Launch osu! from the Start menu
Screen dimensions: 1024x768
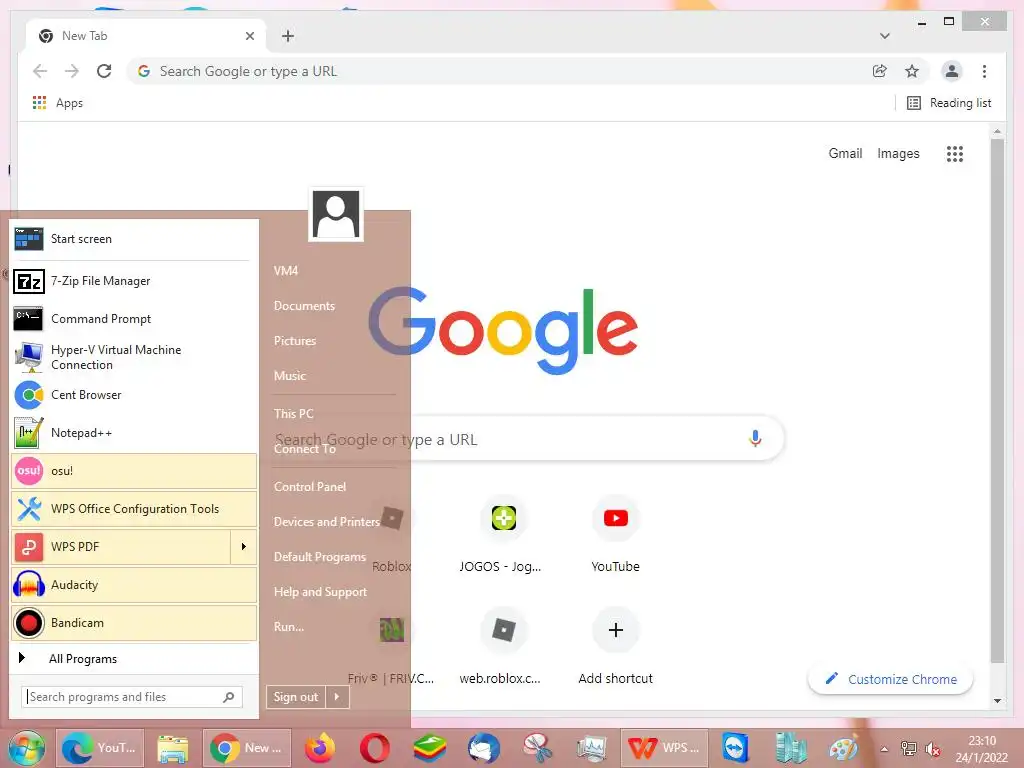coord(134,471)
